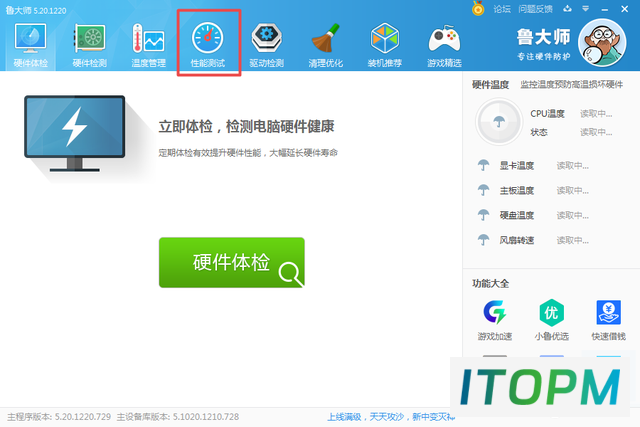Click the 主板温度 text
The image size is (640, 427).
coord(517,191)
